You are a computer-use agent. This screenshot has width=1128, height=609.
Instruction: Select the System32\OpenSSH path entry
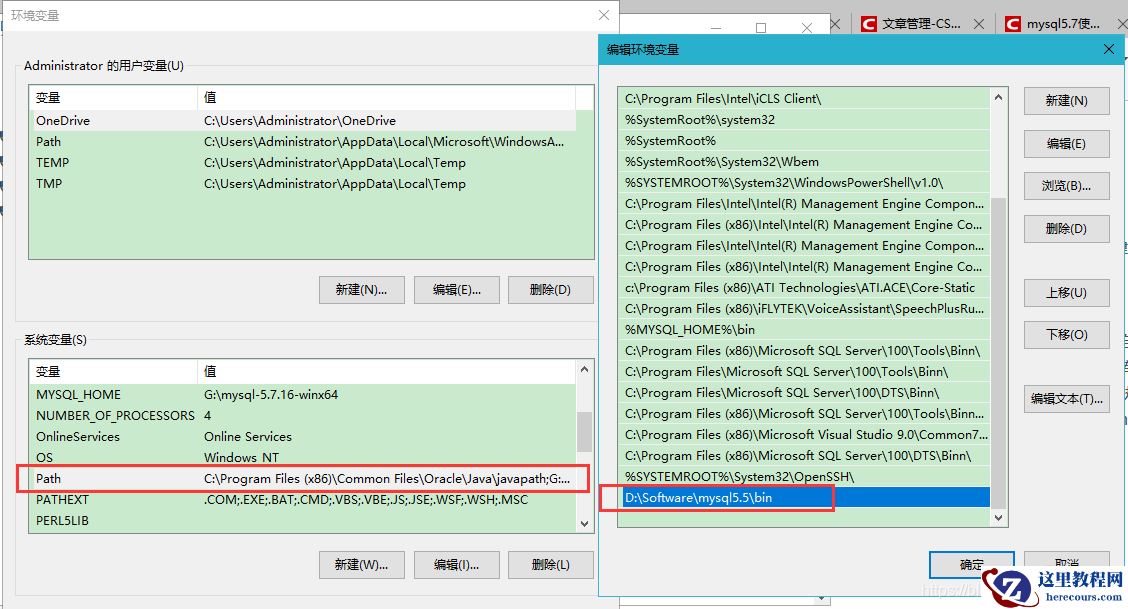(804, 477)
